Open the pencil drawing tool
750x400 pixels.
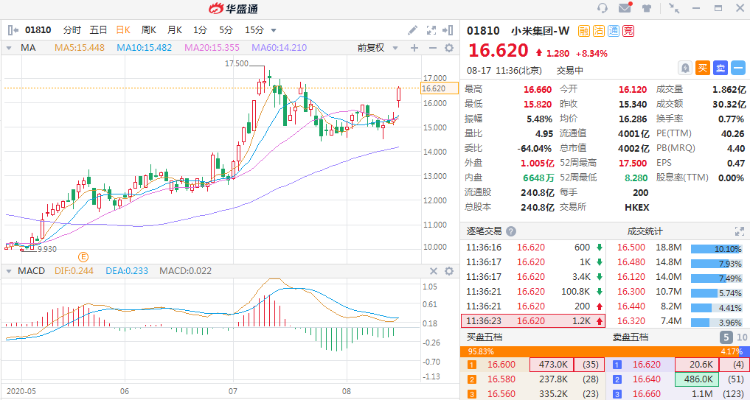pos(412,30)
